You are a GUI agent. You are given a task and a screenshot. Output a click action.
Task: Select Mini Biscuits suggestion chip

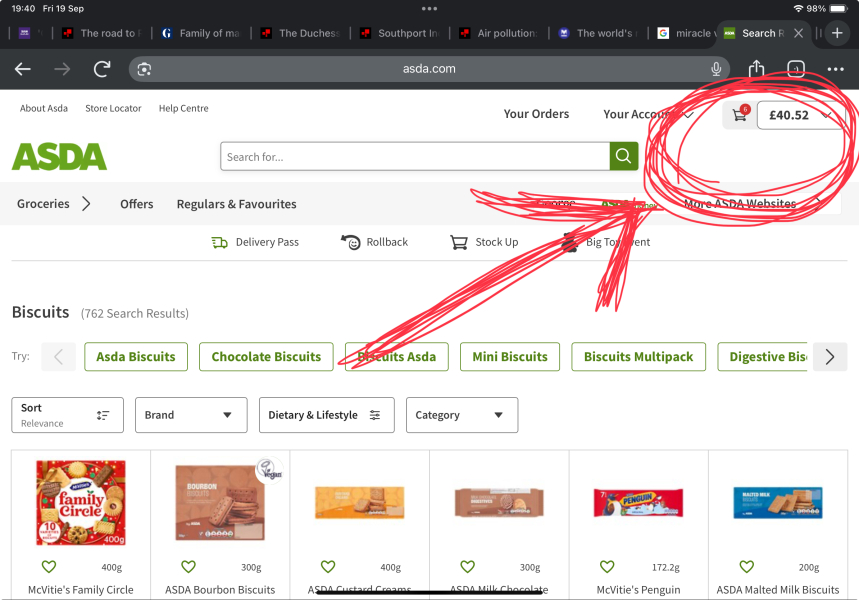509,357
